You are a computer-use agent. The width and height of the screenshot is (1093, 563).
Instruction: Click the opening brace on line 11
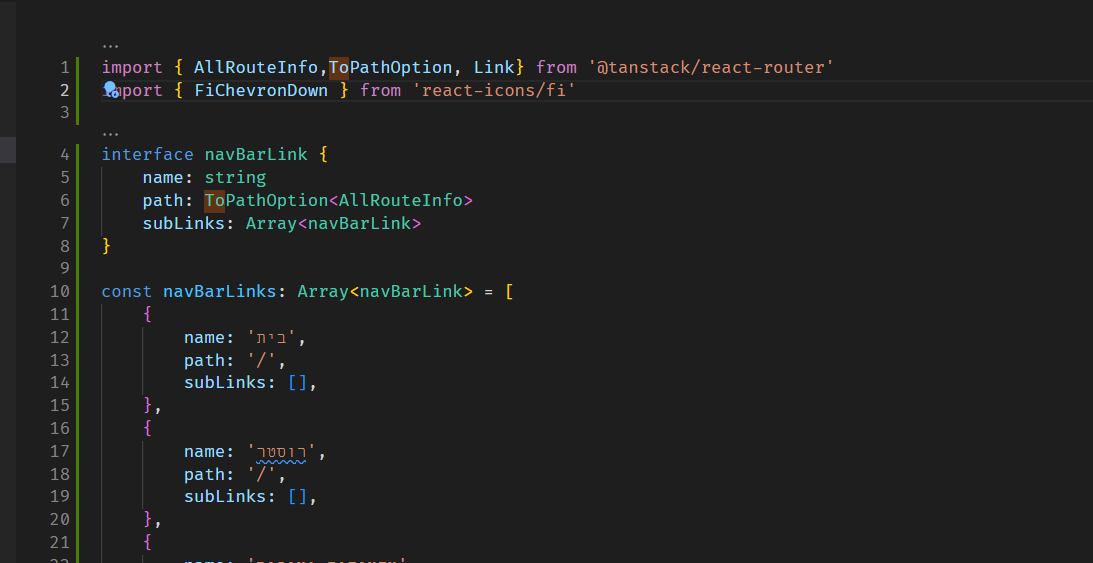tap(148, 314)
